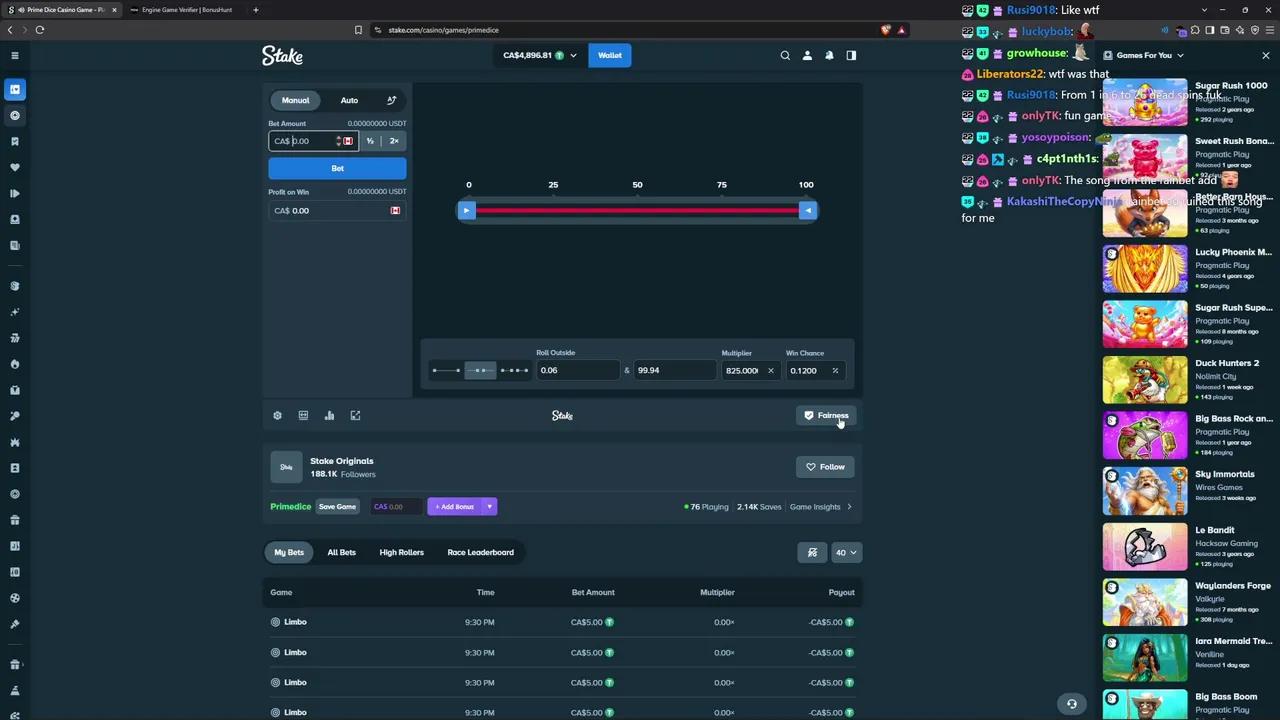Toggle the side panel icon in header
The height and width of the screenshot is (720, 1280).
click(851, 55)
